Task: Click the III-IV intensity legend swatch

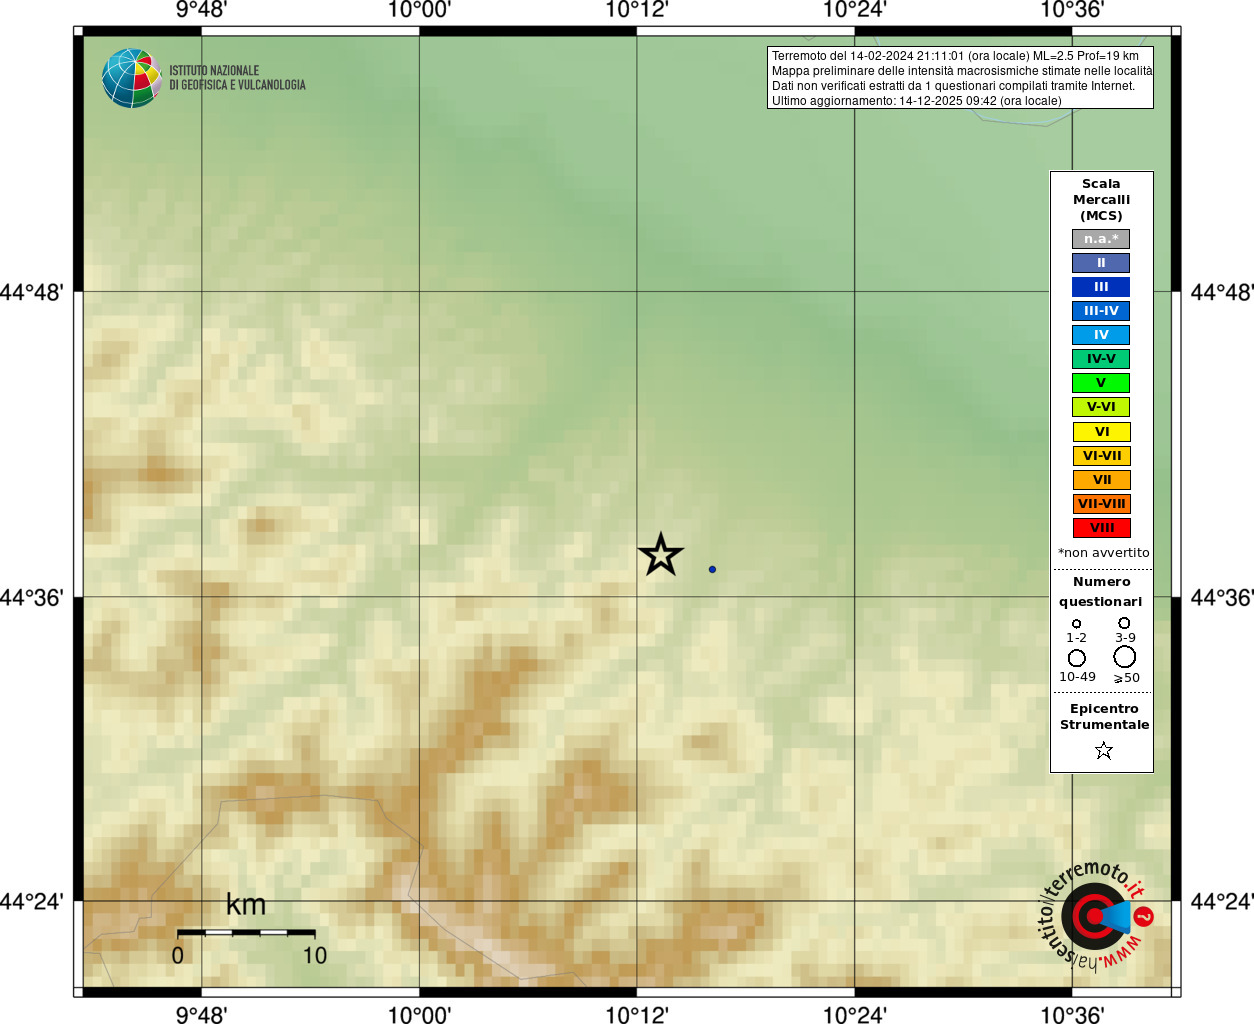Action: [1101, 311]
